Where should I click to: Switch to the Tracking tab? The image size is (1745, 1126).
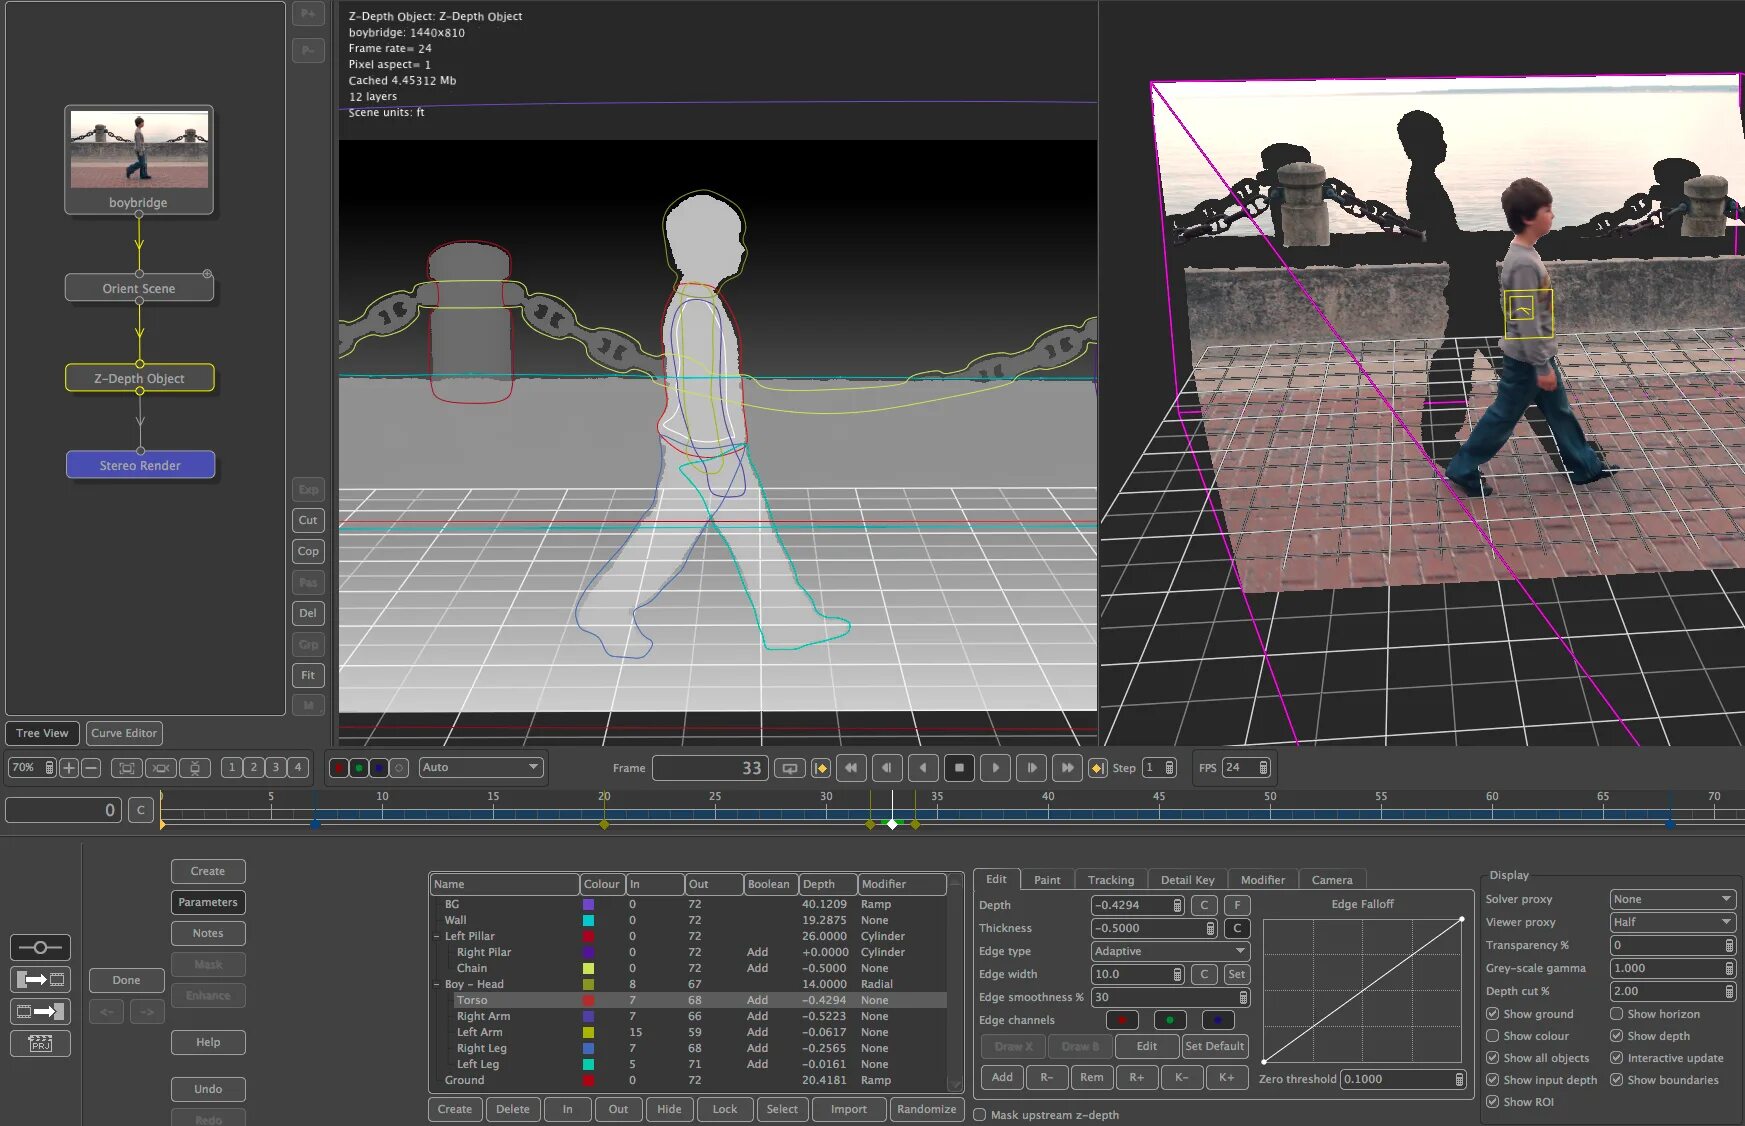(x=1110, y=879)
